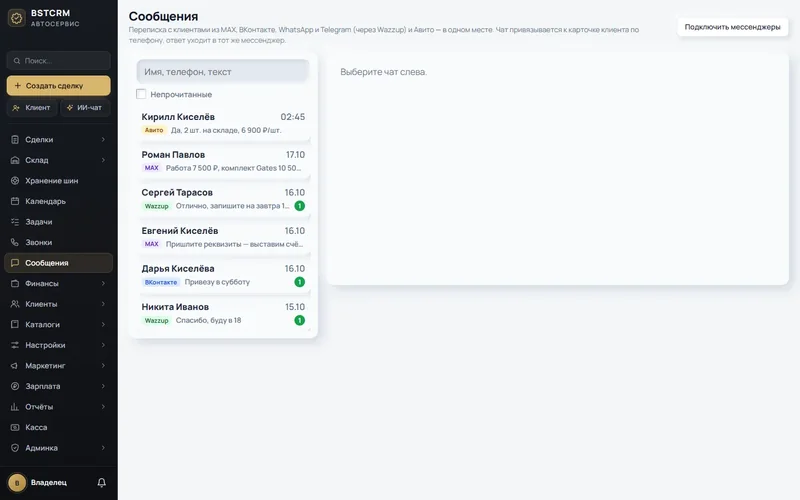
Task: Expand the Сделки menu chevron
Action: pyautogui.click(x=103, y=139)
